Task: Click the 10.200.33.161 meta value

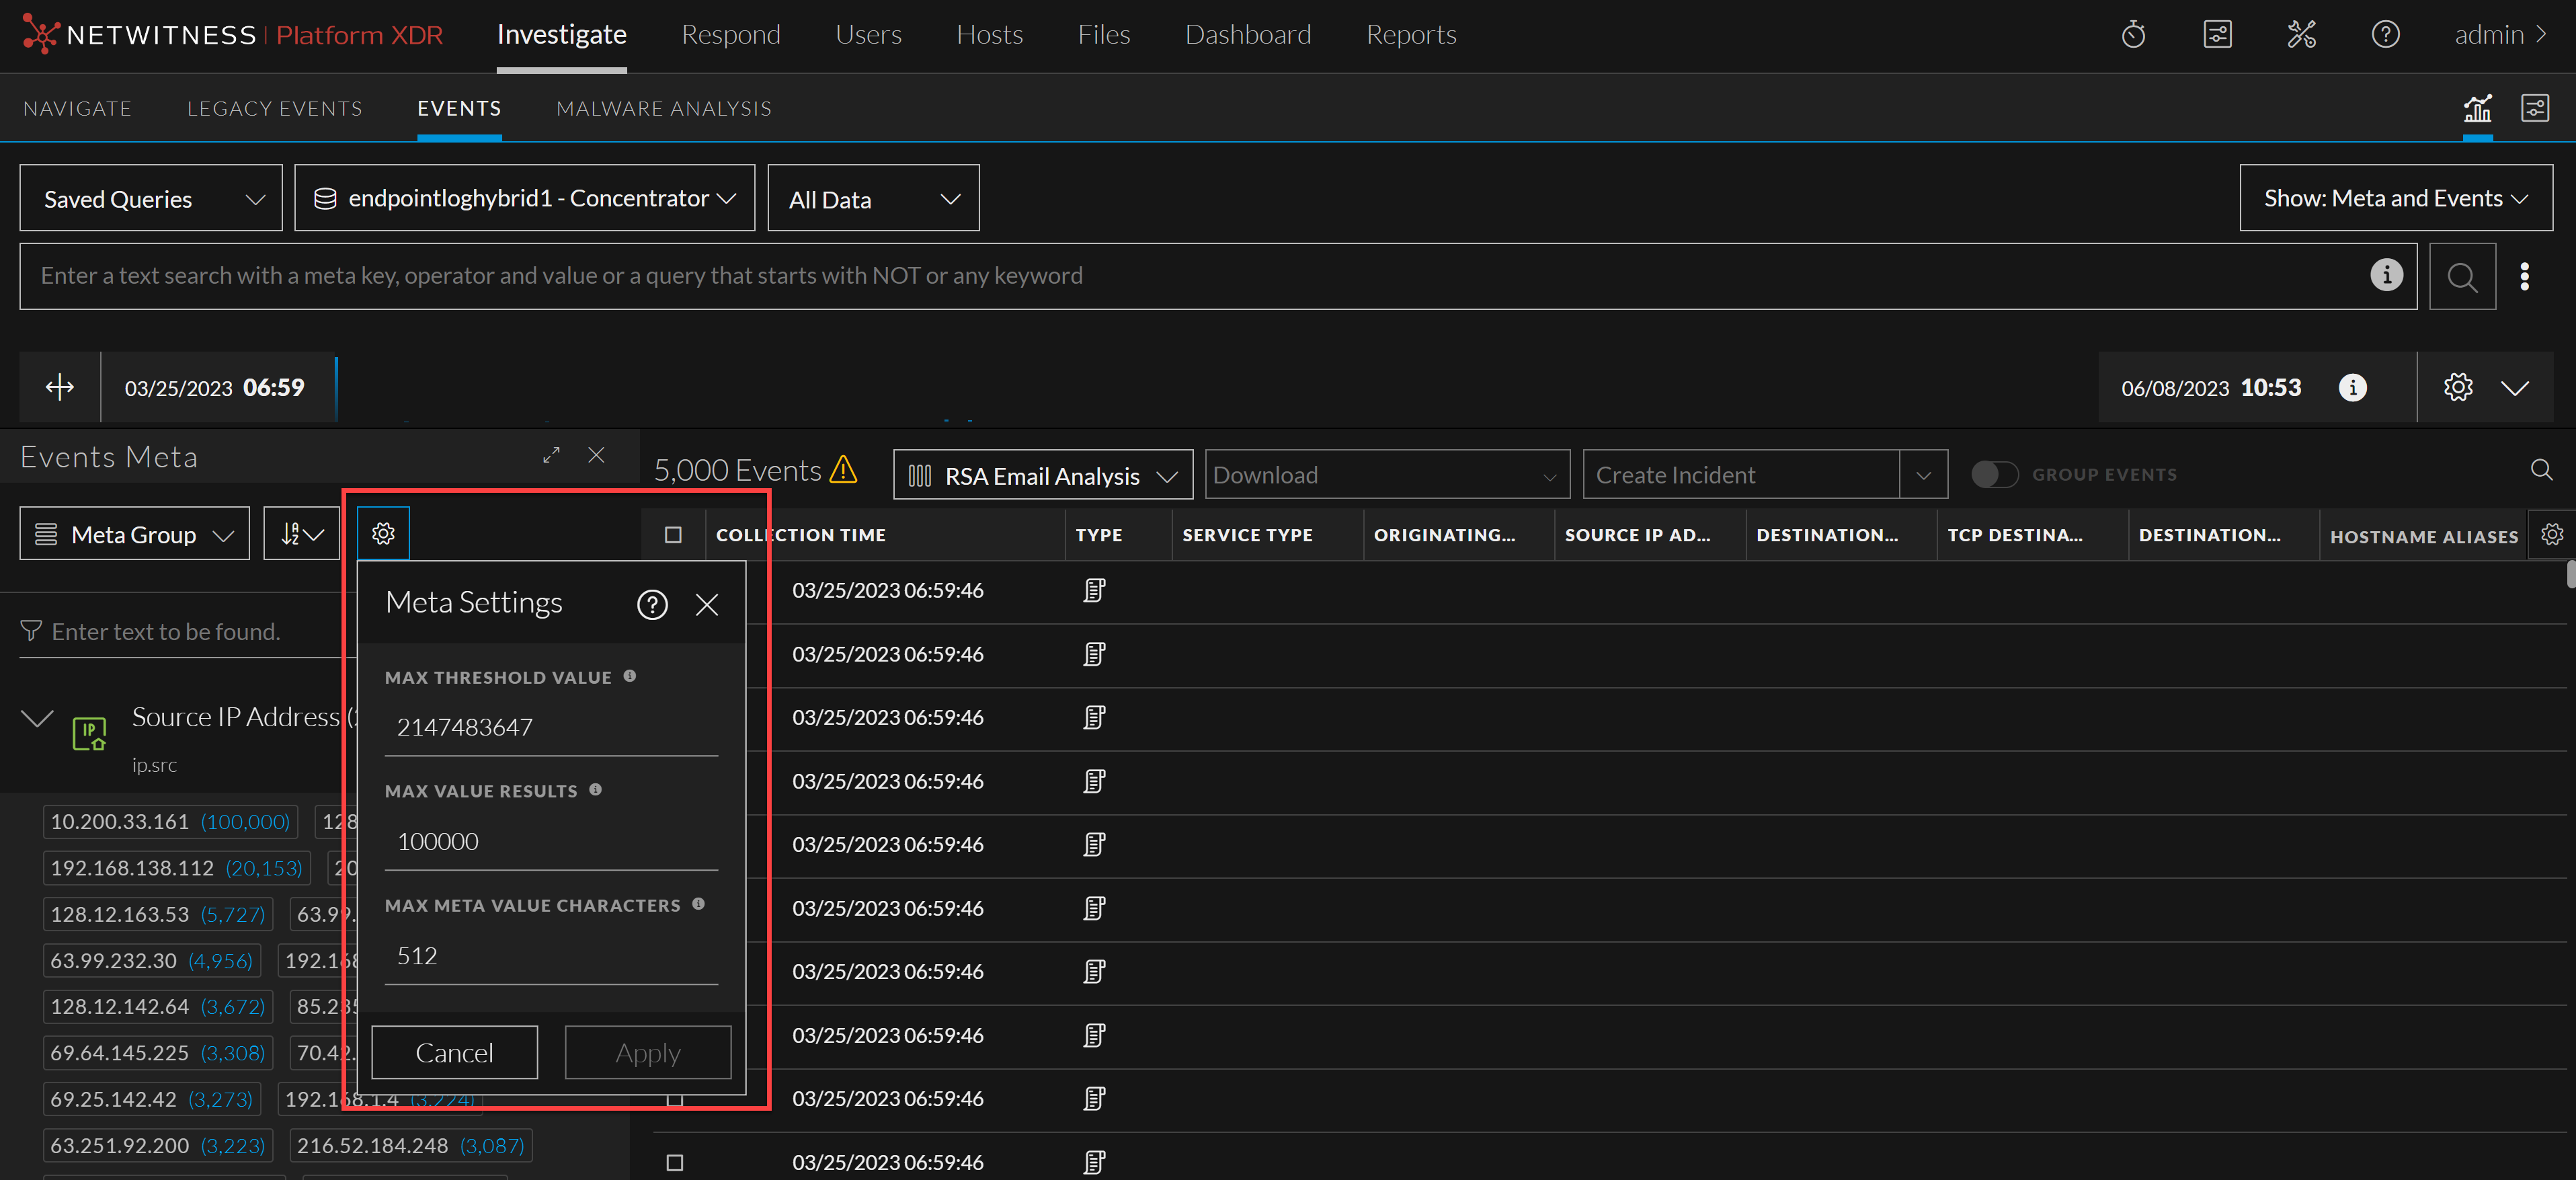Action: (x=119, y=821)
